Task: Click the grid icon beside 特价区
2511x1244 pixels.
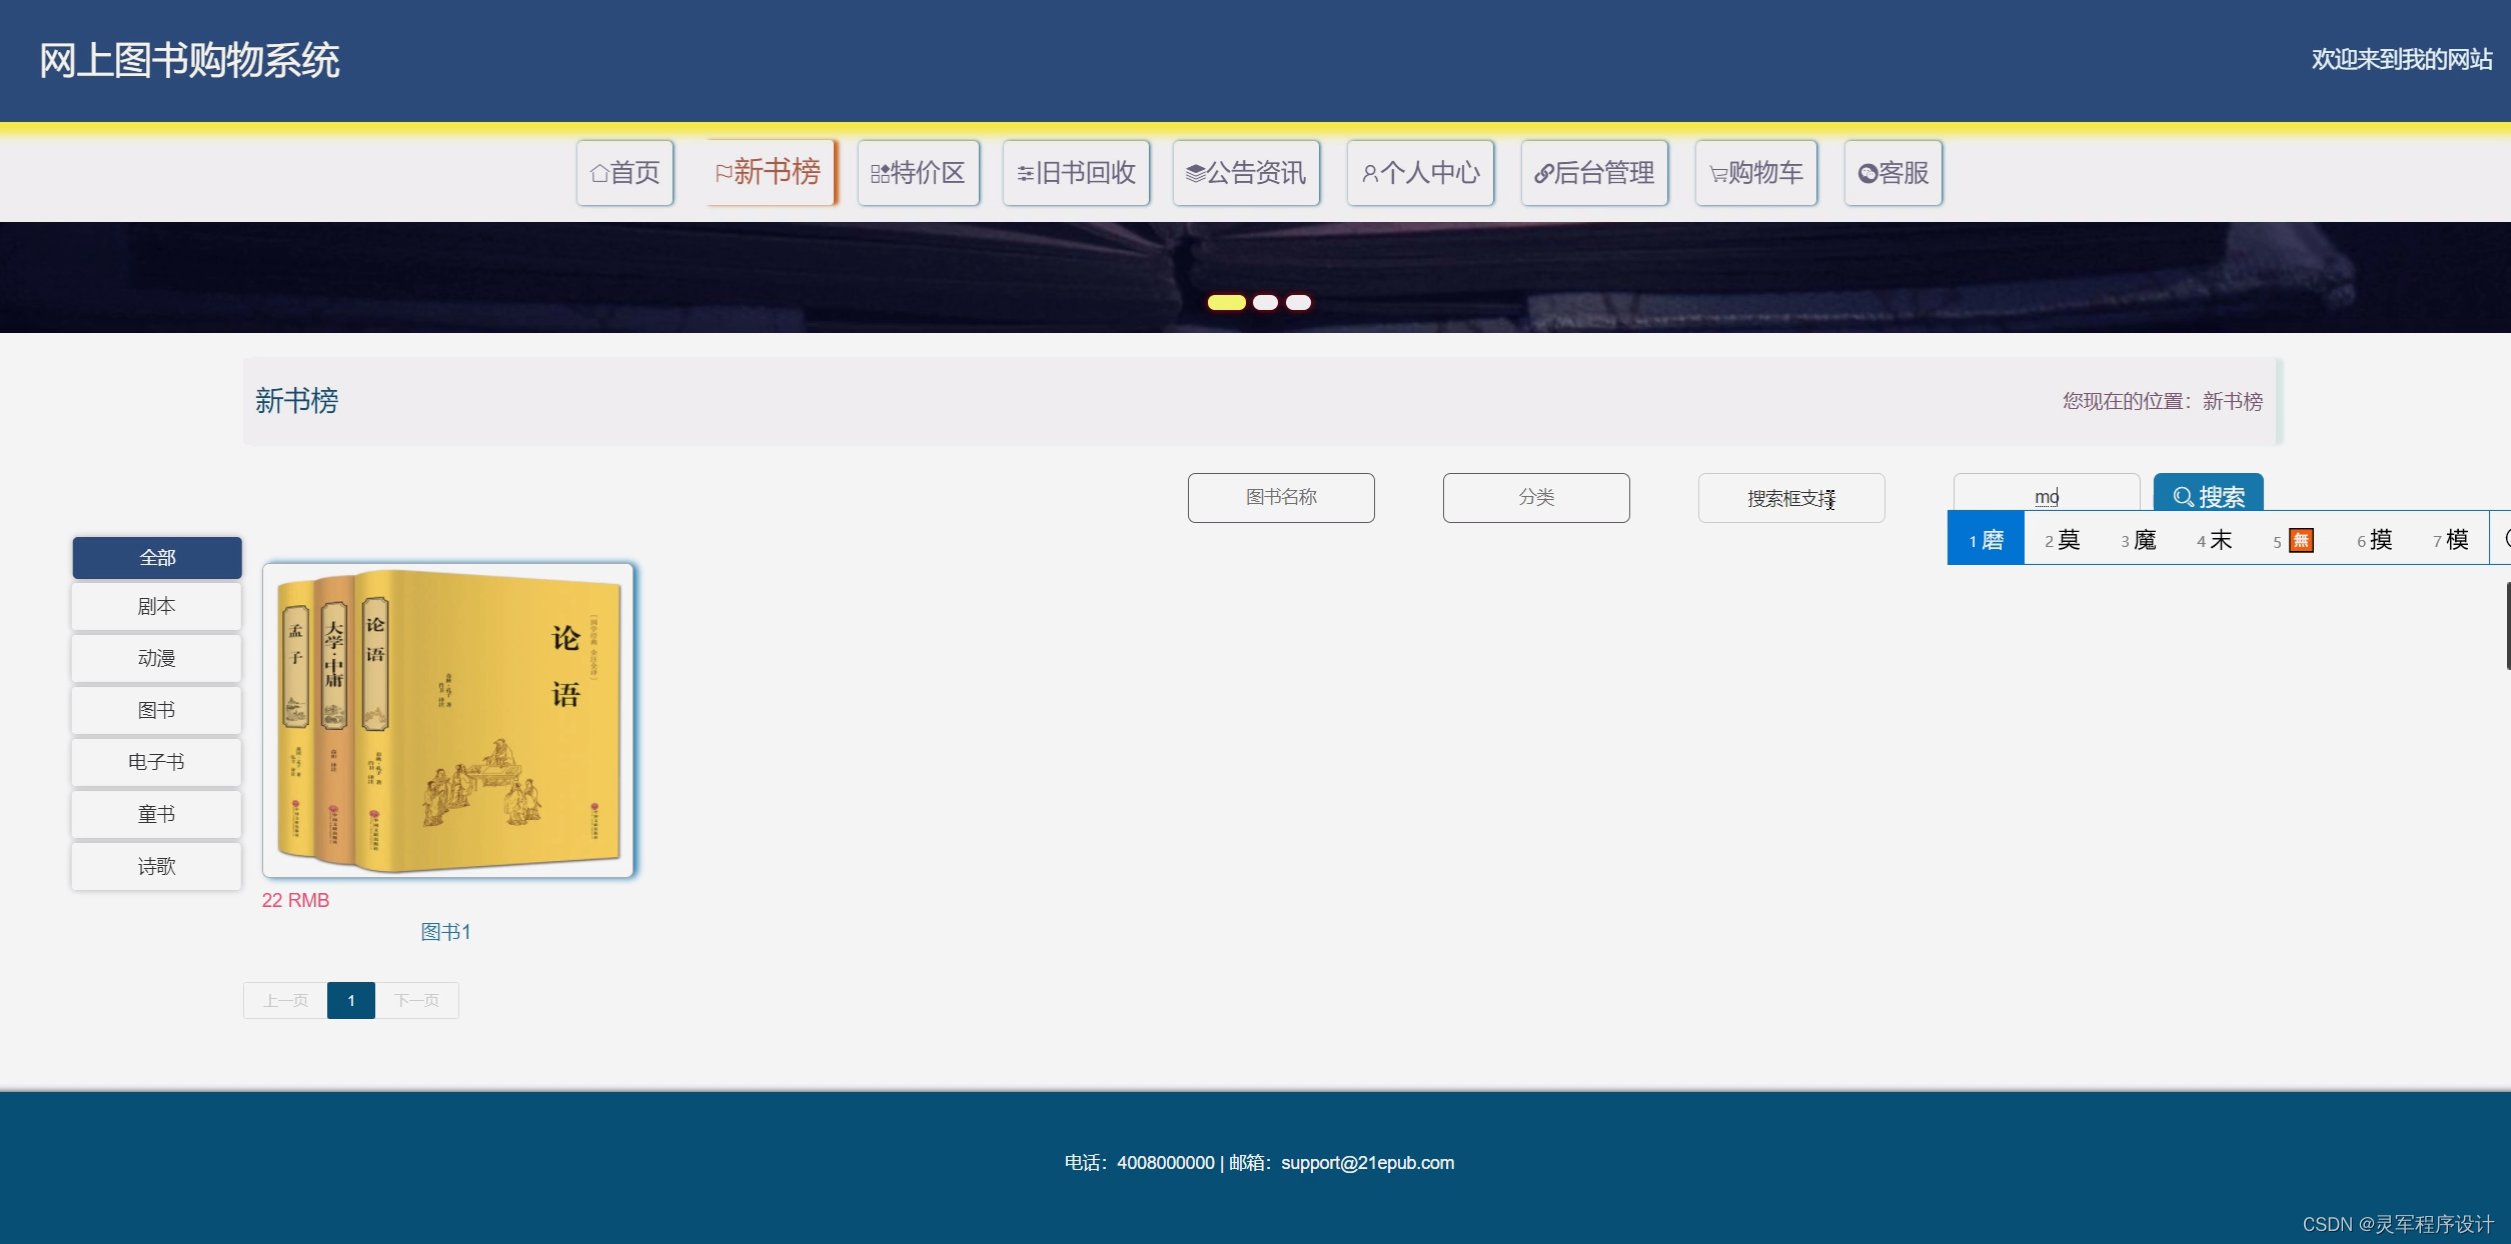Action: point(879,174)
